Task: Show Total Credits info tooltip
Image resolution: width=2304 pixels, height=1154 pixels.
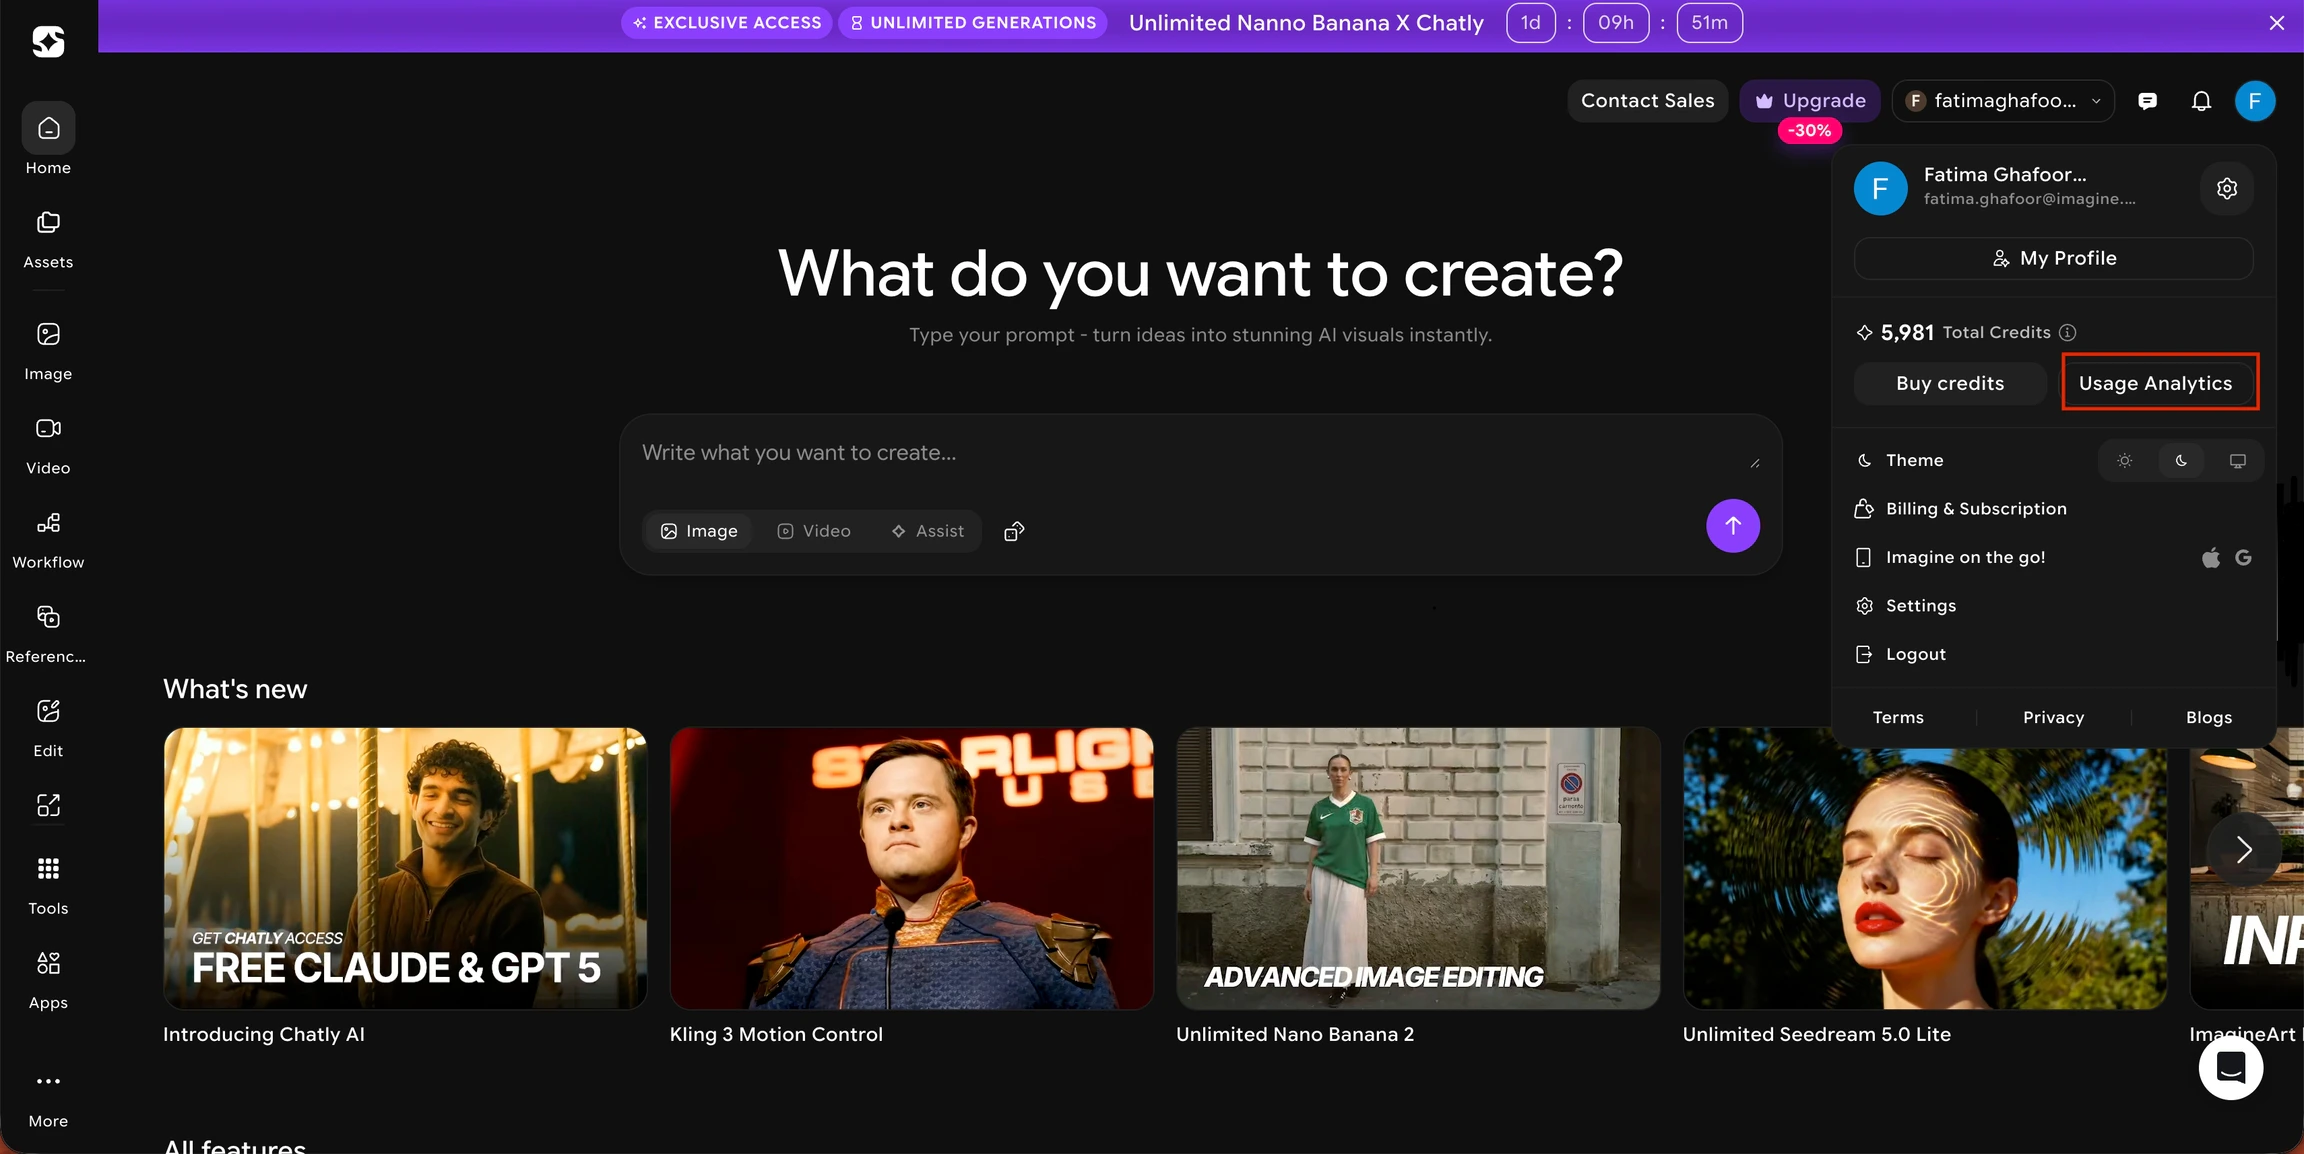Action: coord(2068,332)
